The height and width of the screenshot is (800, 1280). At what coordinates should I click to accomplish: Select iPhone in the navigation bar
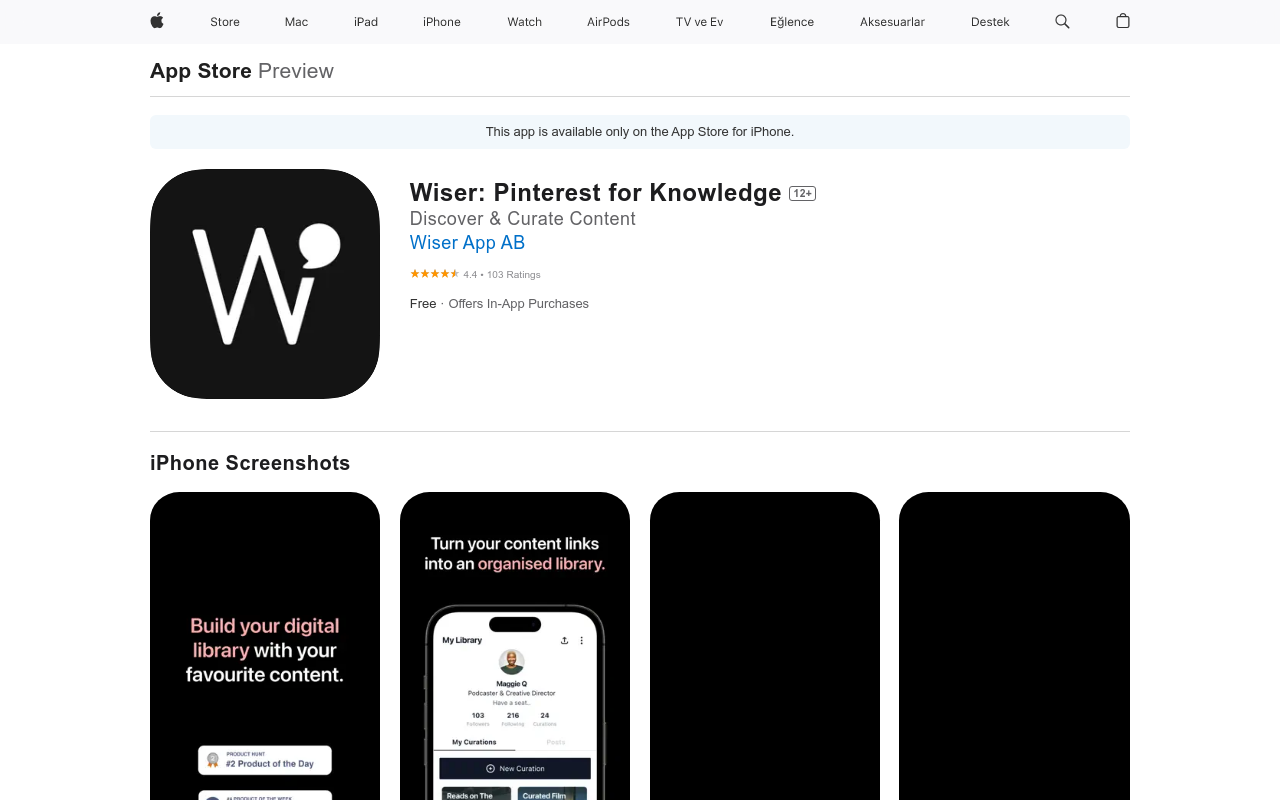(x=442, y=22)
